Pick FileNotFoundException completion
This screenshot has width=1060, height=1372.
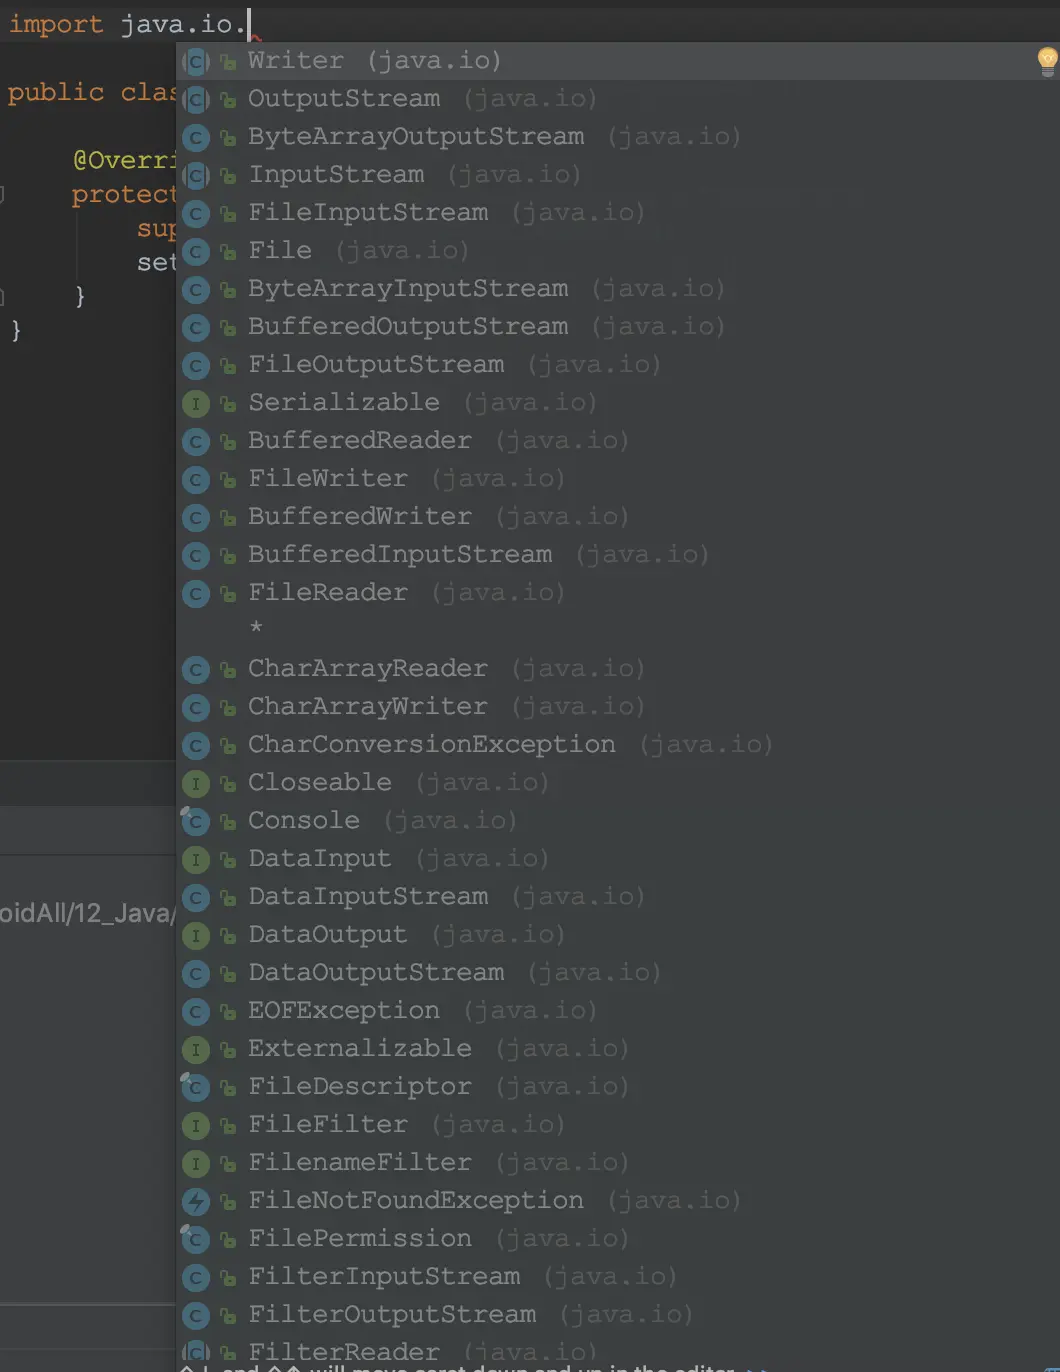(618, 1201)
